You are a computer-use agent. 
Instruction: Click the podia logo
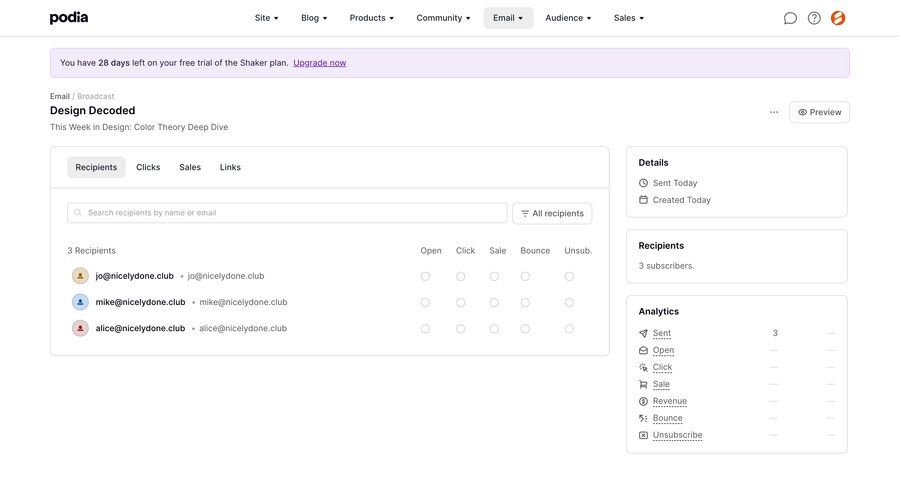pos(69,18)
